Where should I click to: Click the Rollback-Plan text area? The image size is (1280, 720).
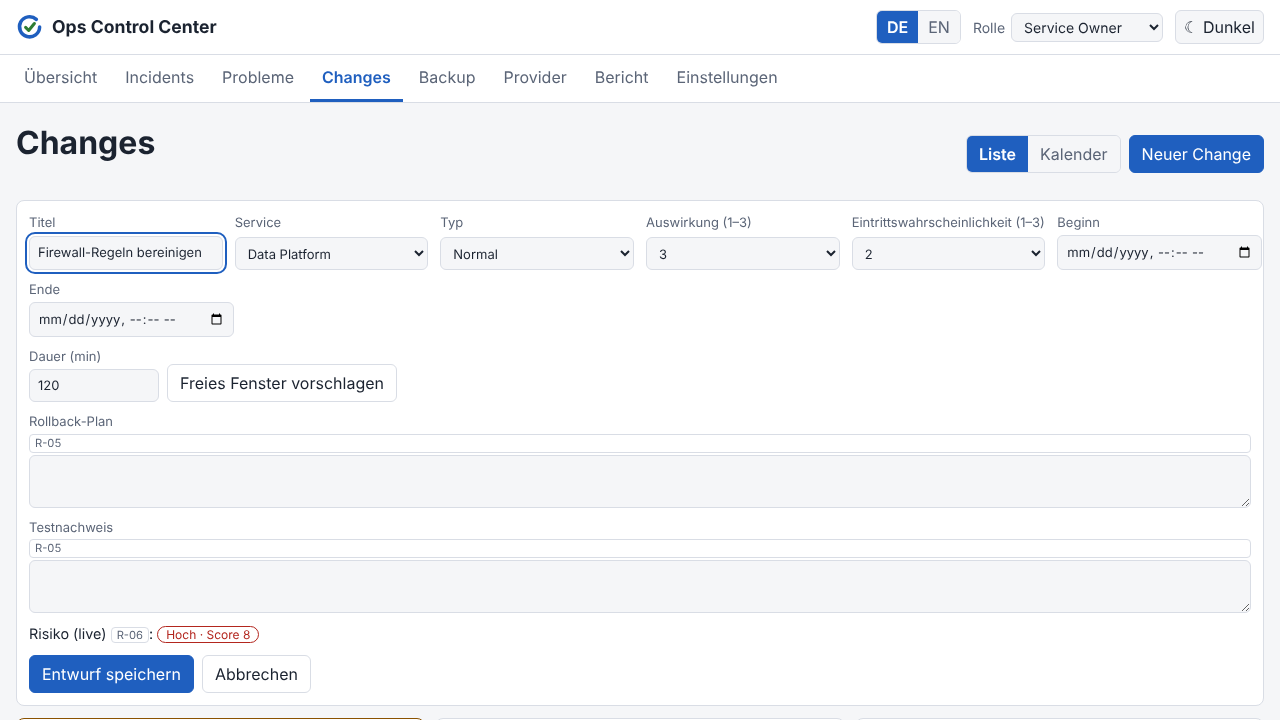point(640,481)
